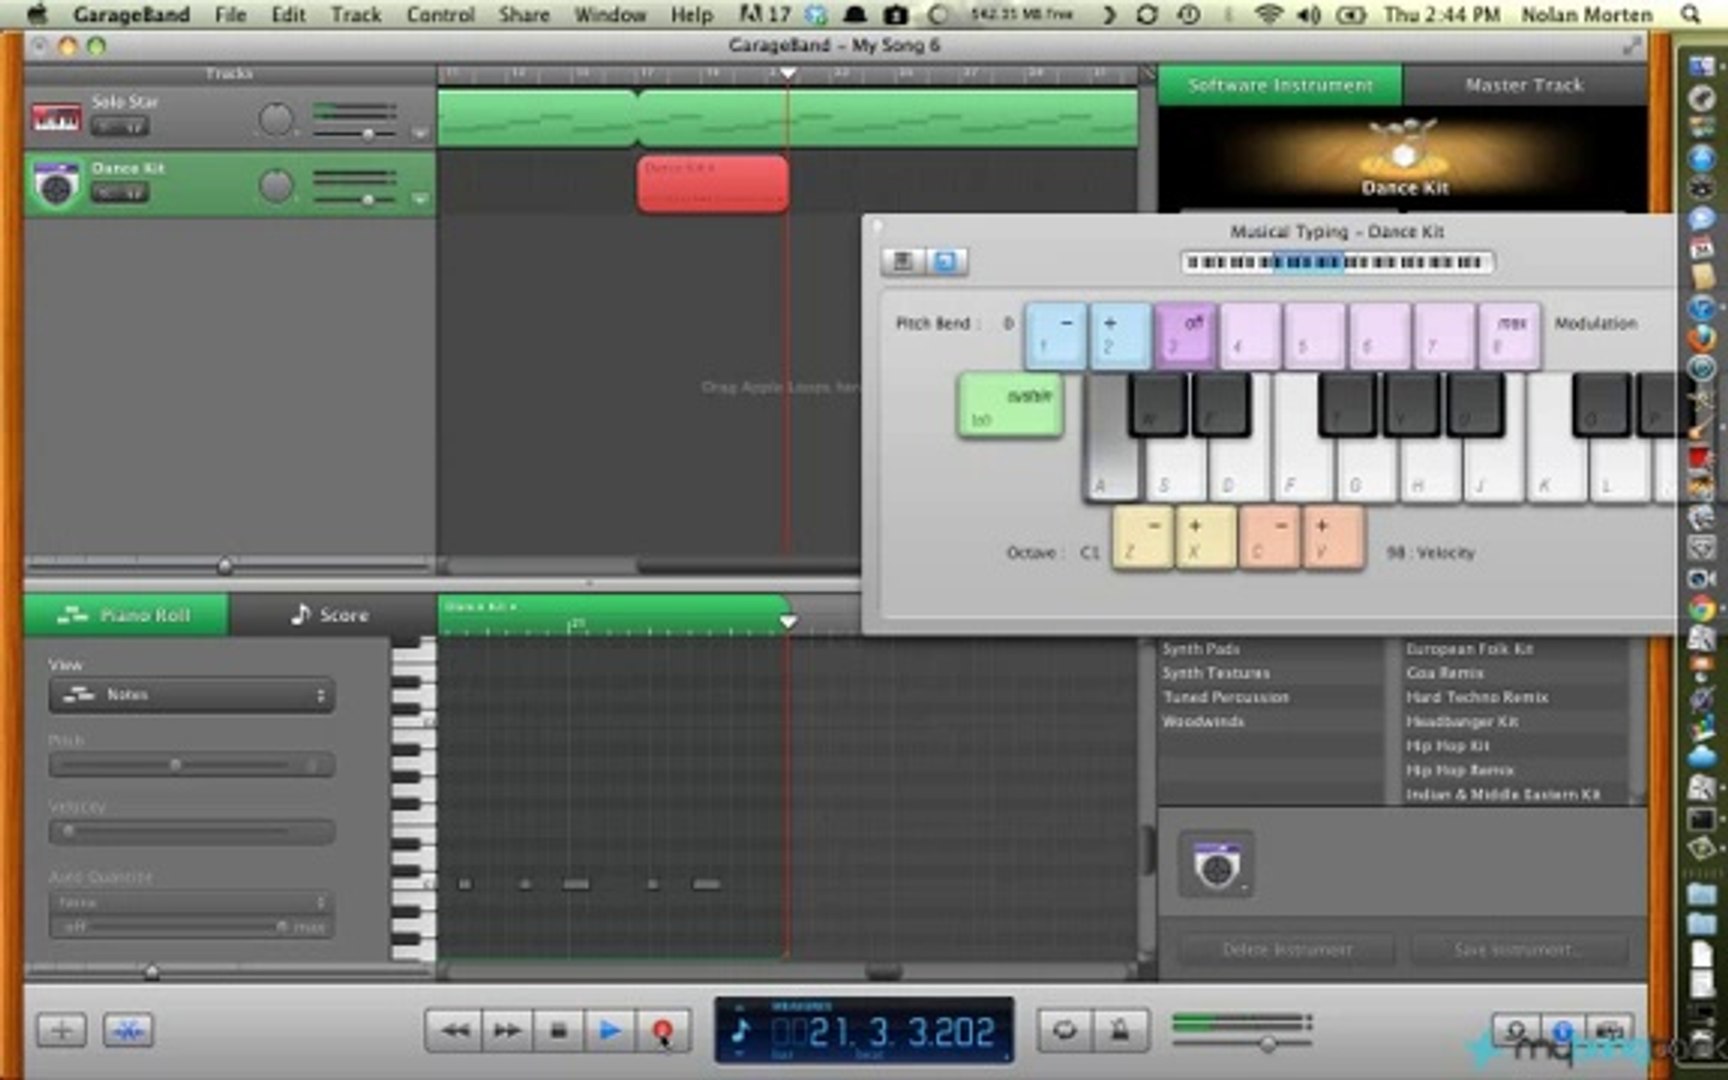Viewport: 1728px width, 1080px height.
Task: Select Hip Hop Kit instrument
Action: coord(1447,746)
